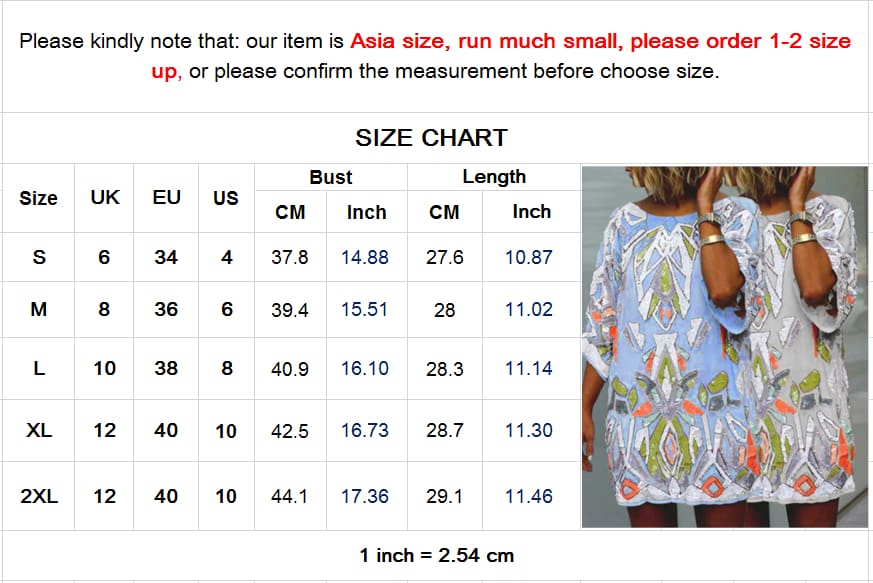Click the Length column header
The height and width of the screenshot is (583, 873).
tap(494, 177)
